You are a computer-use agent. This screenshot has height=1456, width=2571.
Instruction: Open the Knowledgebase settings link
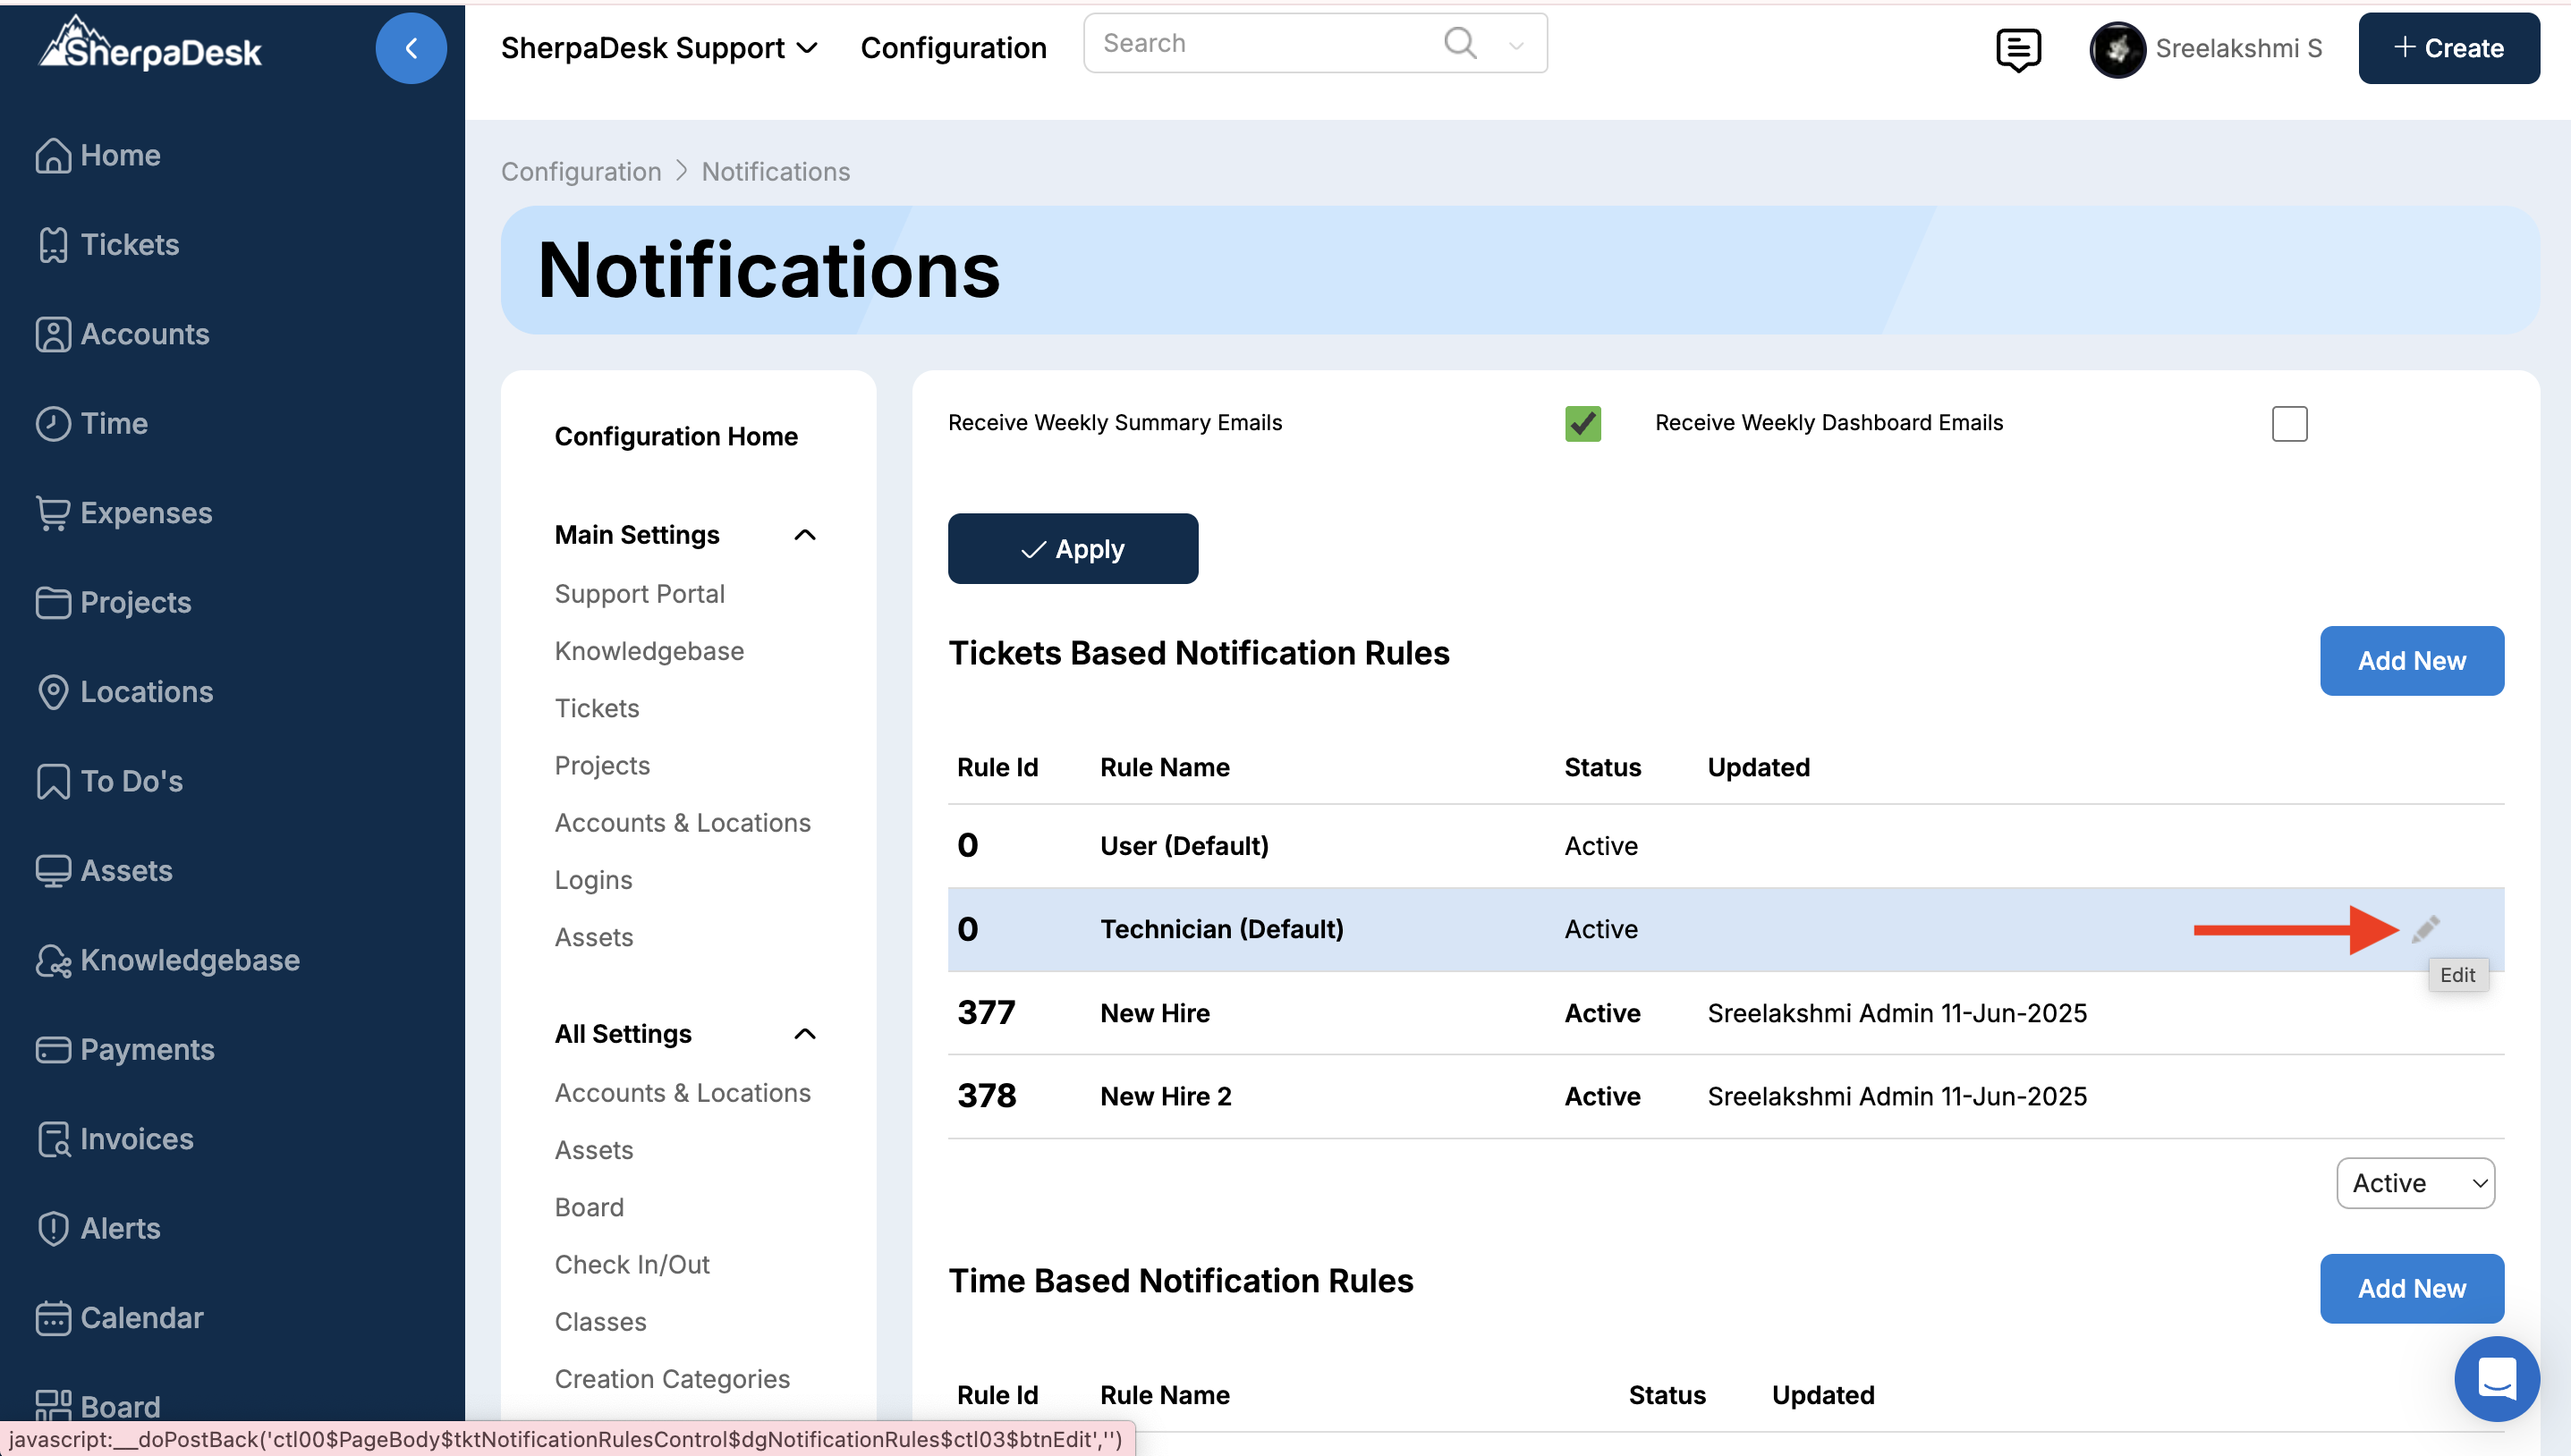[649, 651]
